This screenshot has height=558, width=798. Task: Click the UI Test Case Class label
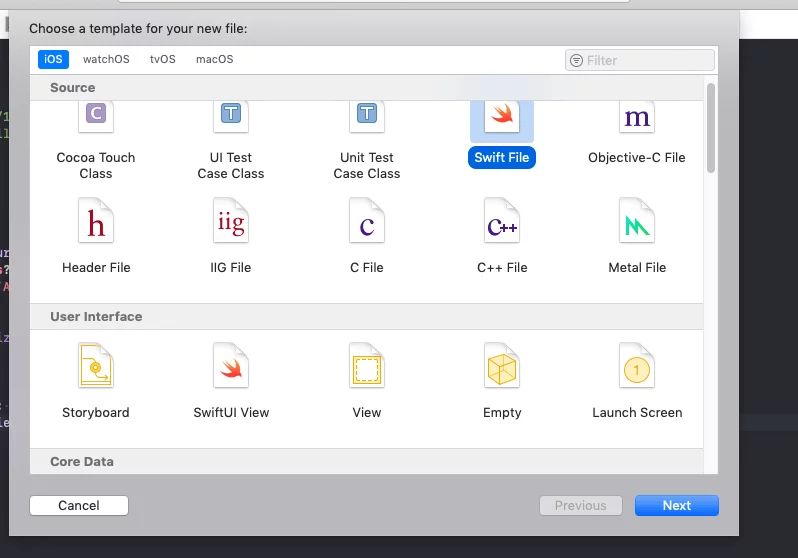coord(231,165)
